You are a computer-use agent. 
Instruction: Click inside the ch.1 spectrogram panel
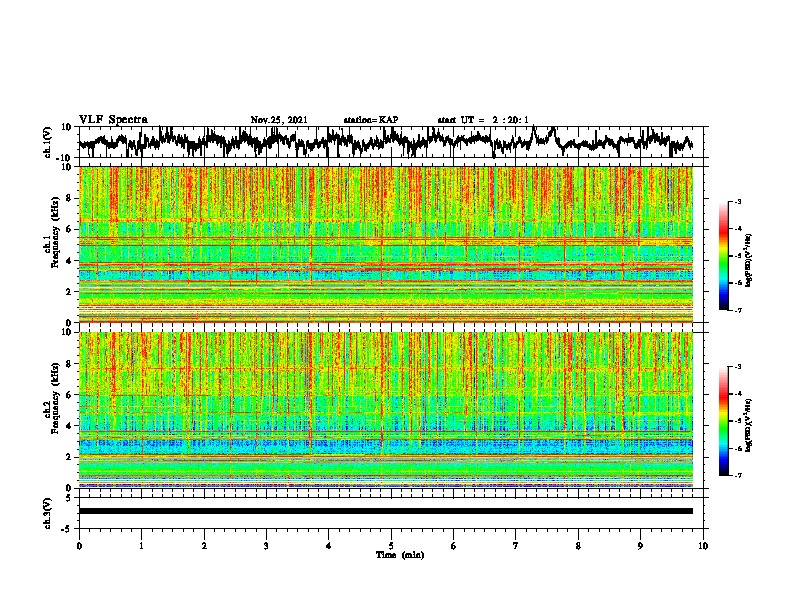tap(386, 244)
